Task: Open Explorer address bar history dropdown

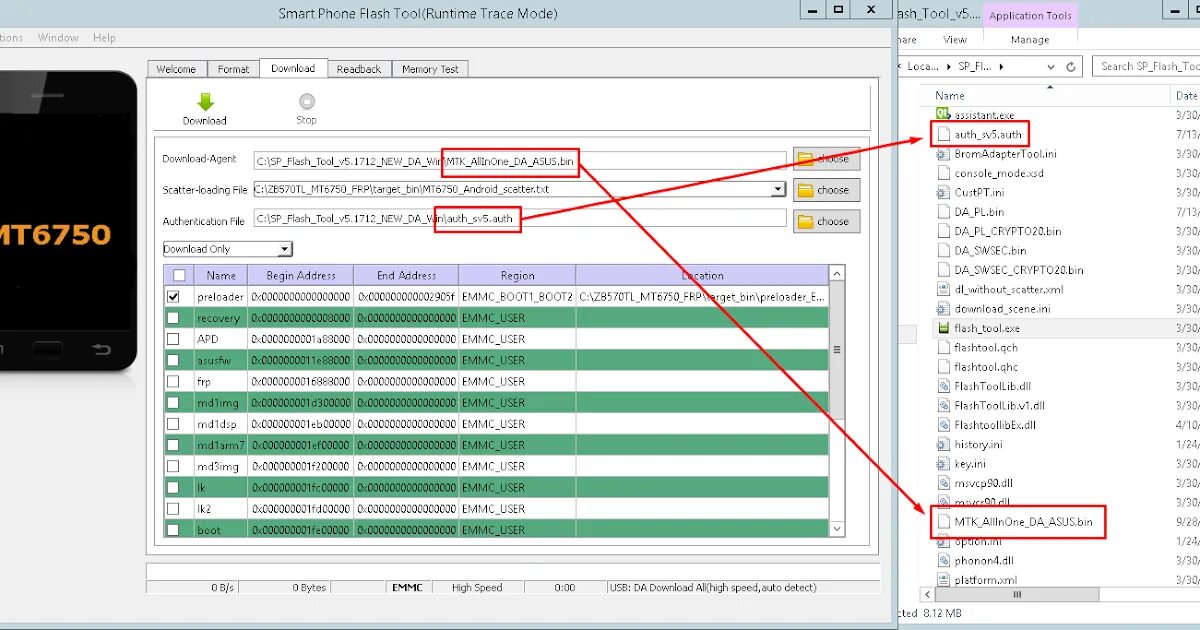Action: click(x=1050, y=67)
